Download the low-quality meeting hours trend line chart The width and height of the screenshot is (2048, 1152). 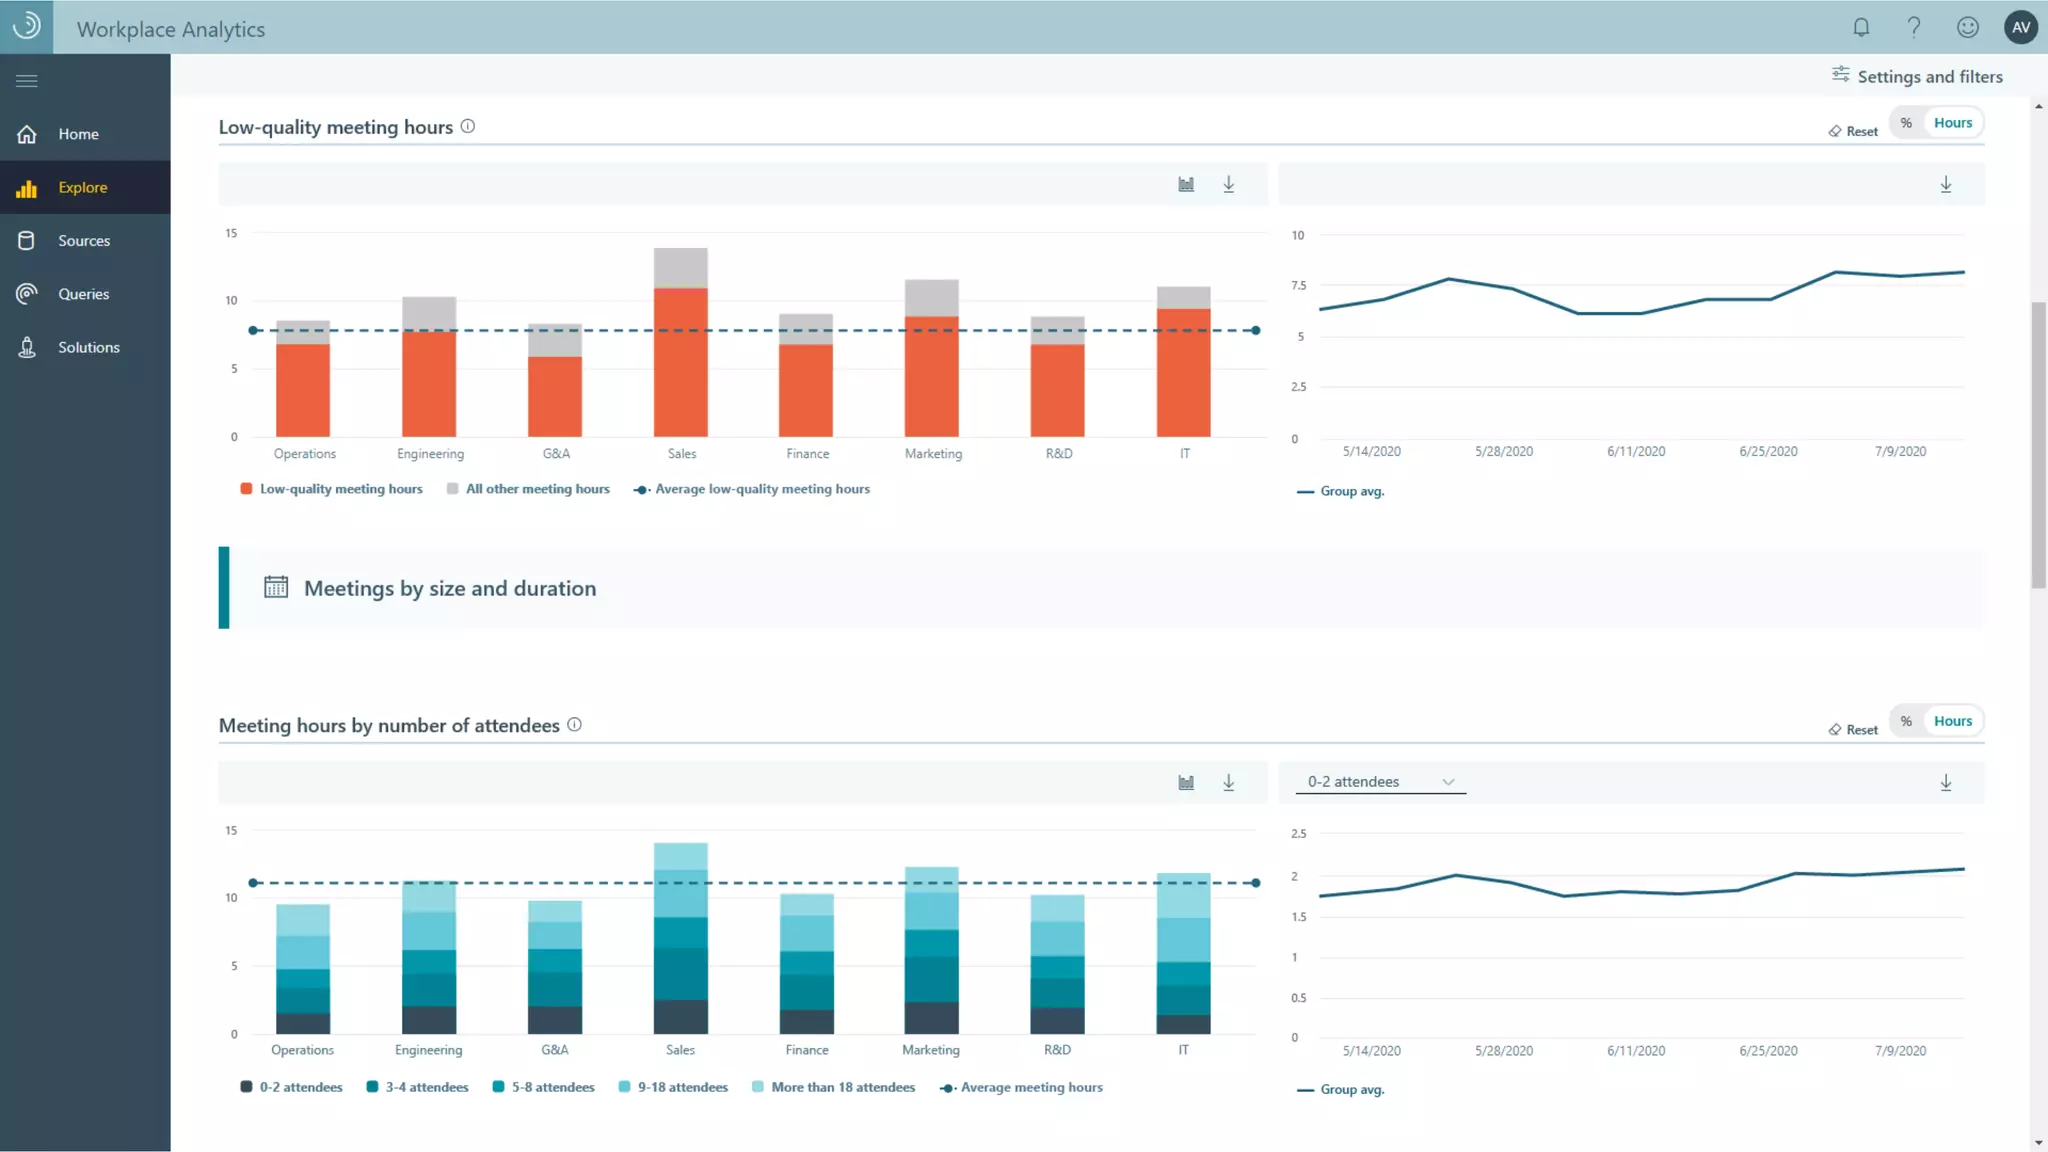1945,184
